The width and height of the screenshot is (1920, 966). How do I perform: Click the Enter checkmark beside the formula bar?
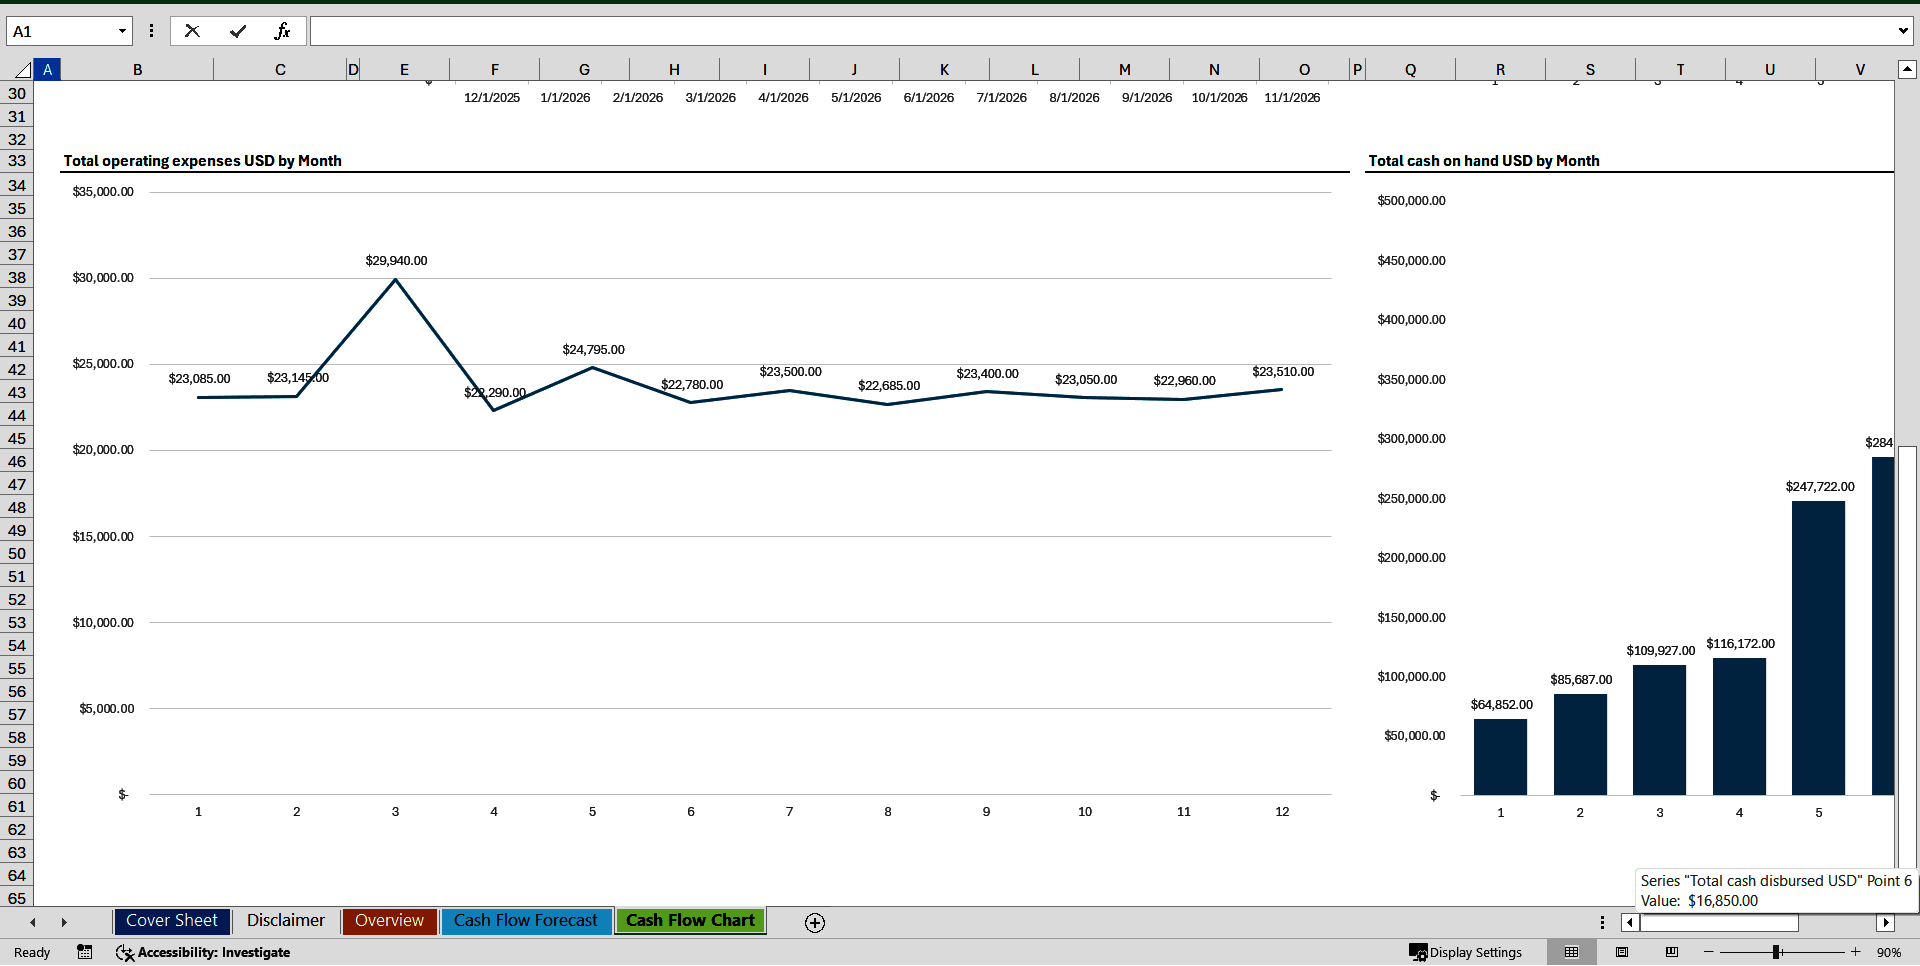(238, 31)
